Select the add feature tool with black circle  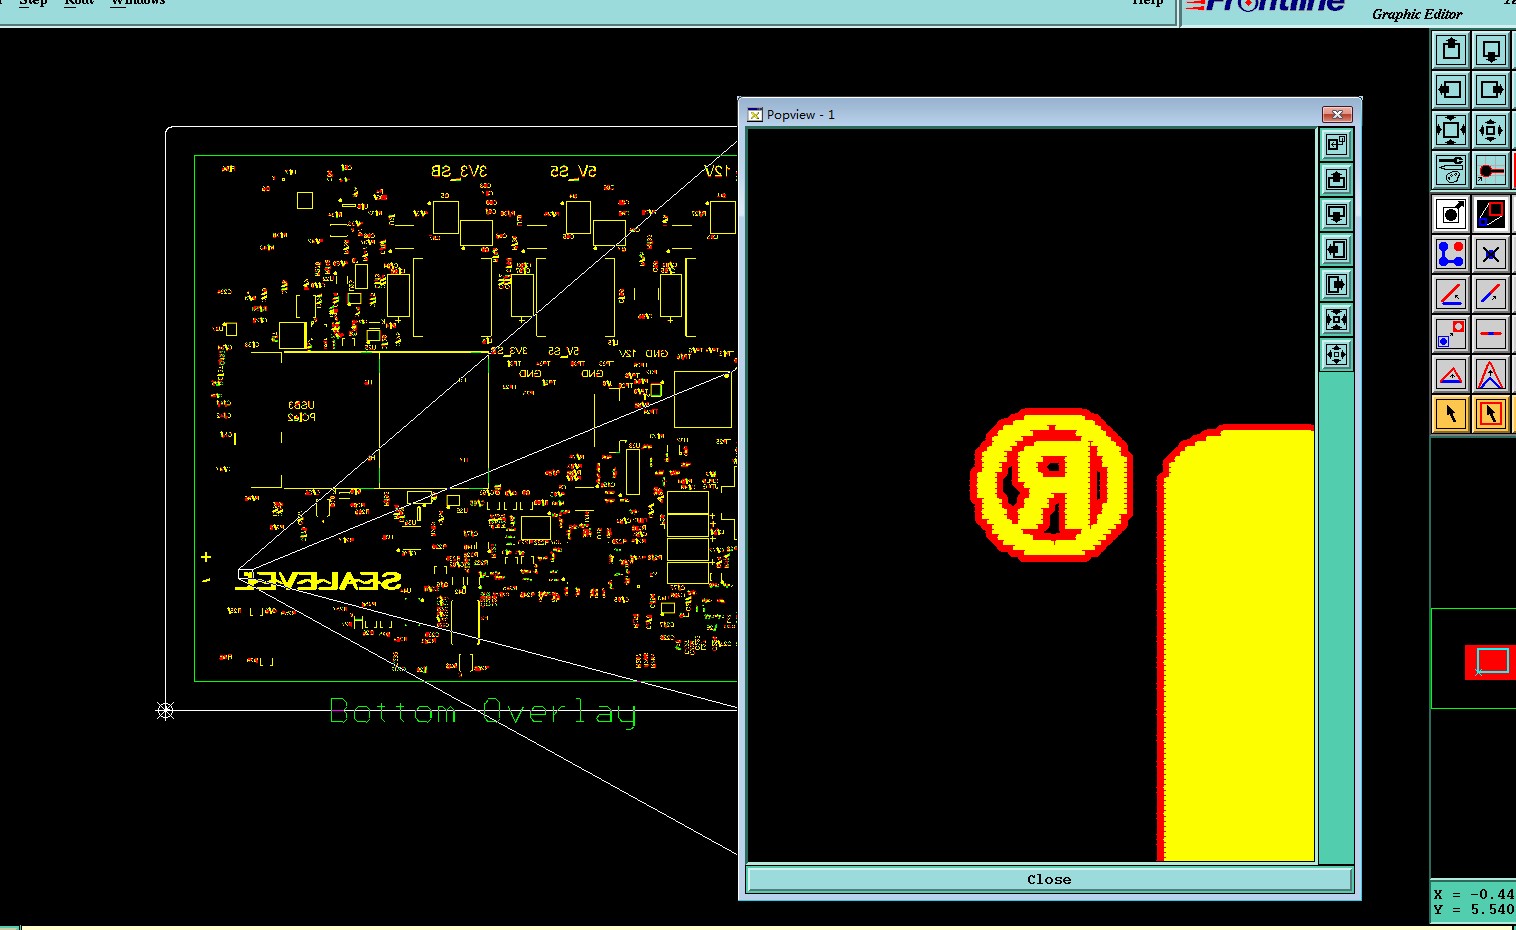[1451, 214]
